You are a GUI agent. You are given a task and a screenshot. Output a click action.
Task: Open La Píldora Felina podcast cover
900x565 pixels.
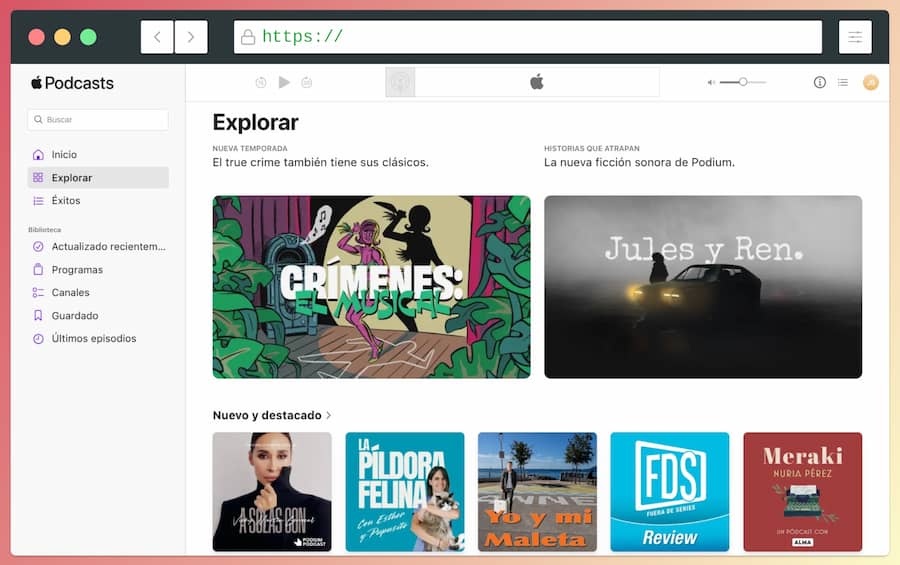(405, 492)
